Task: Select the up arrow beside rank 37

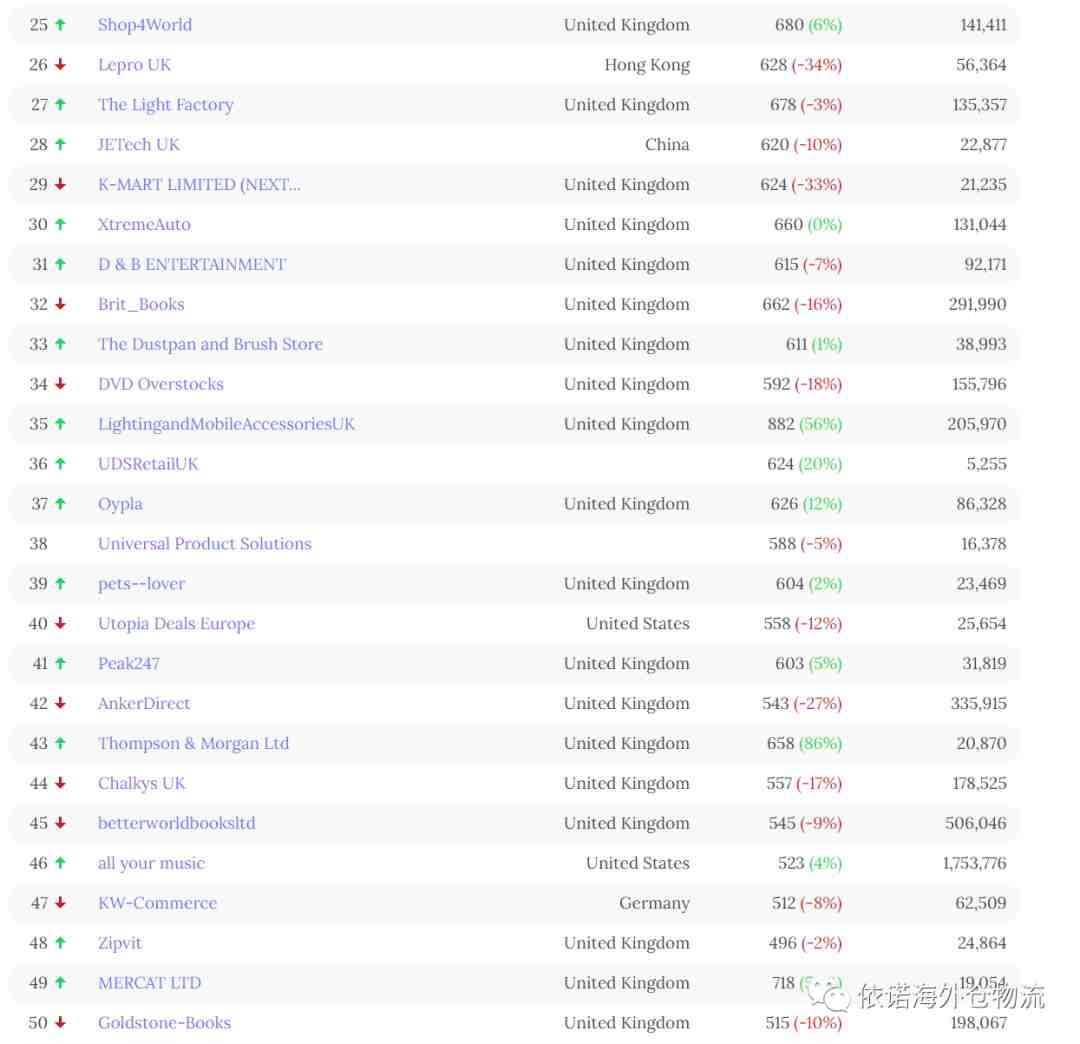Action: click(x=61, y=504)
